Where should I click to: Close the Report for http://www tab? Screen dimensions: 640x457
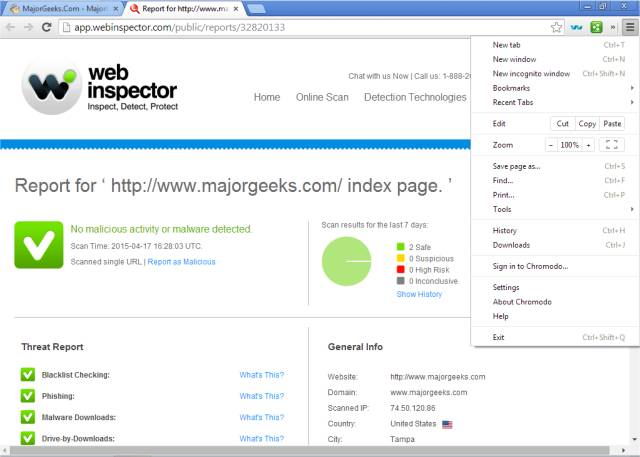tap(236, 9)
